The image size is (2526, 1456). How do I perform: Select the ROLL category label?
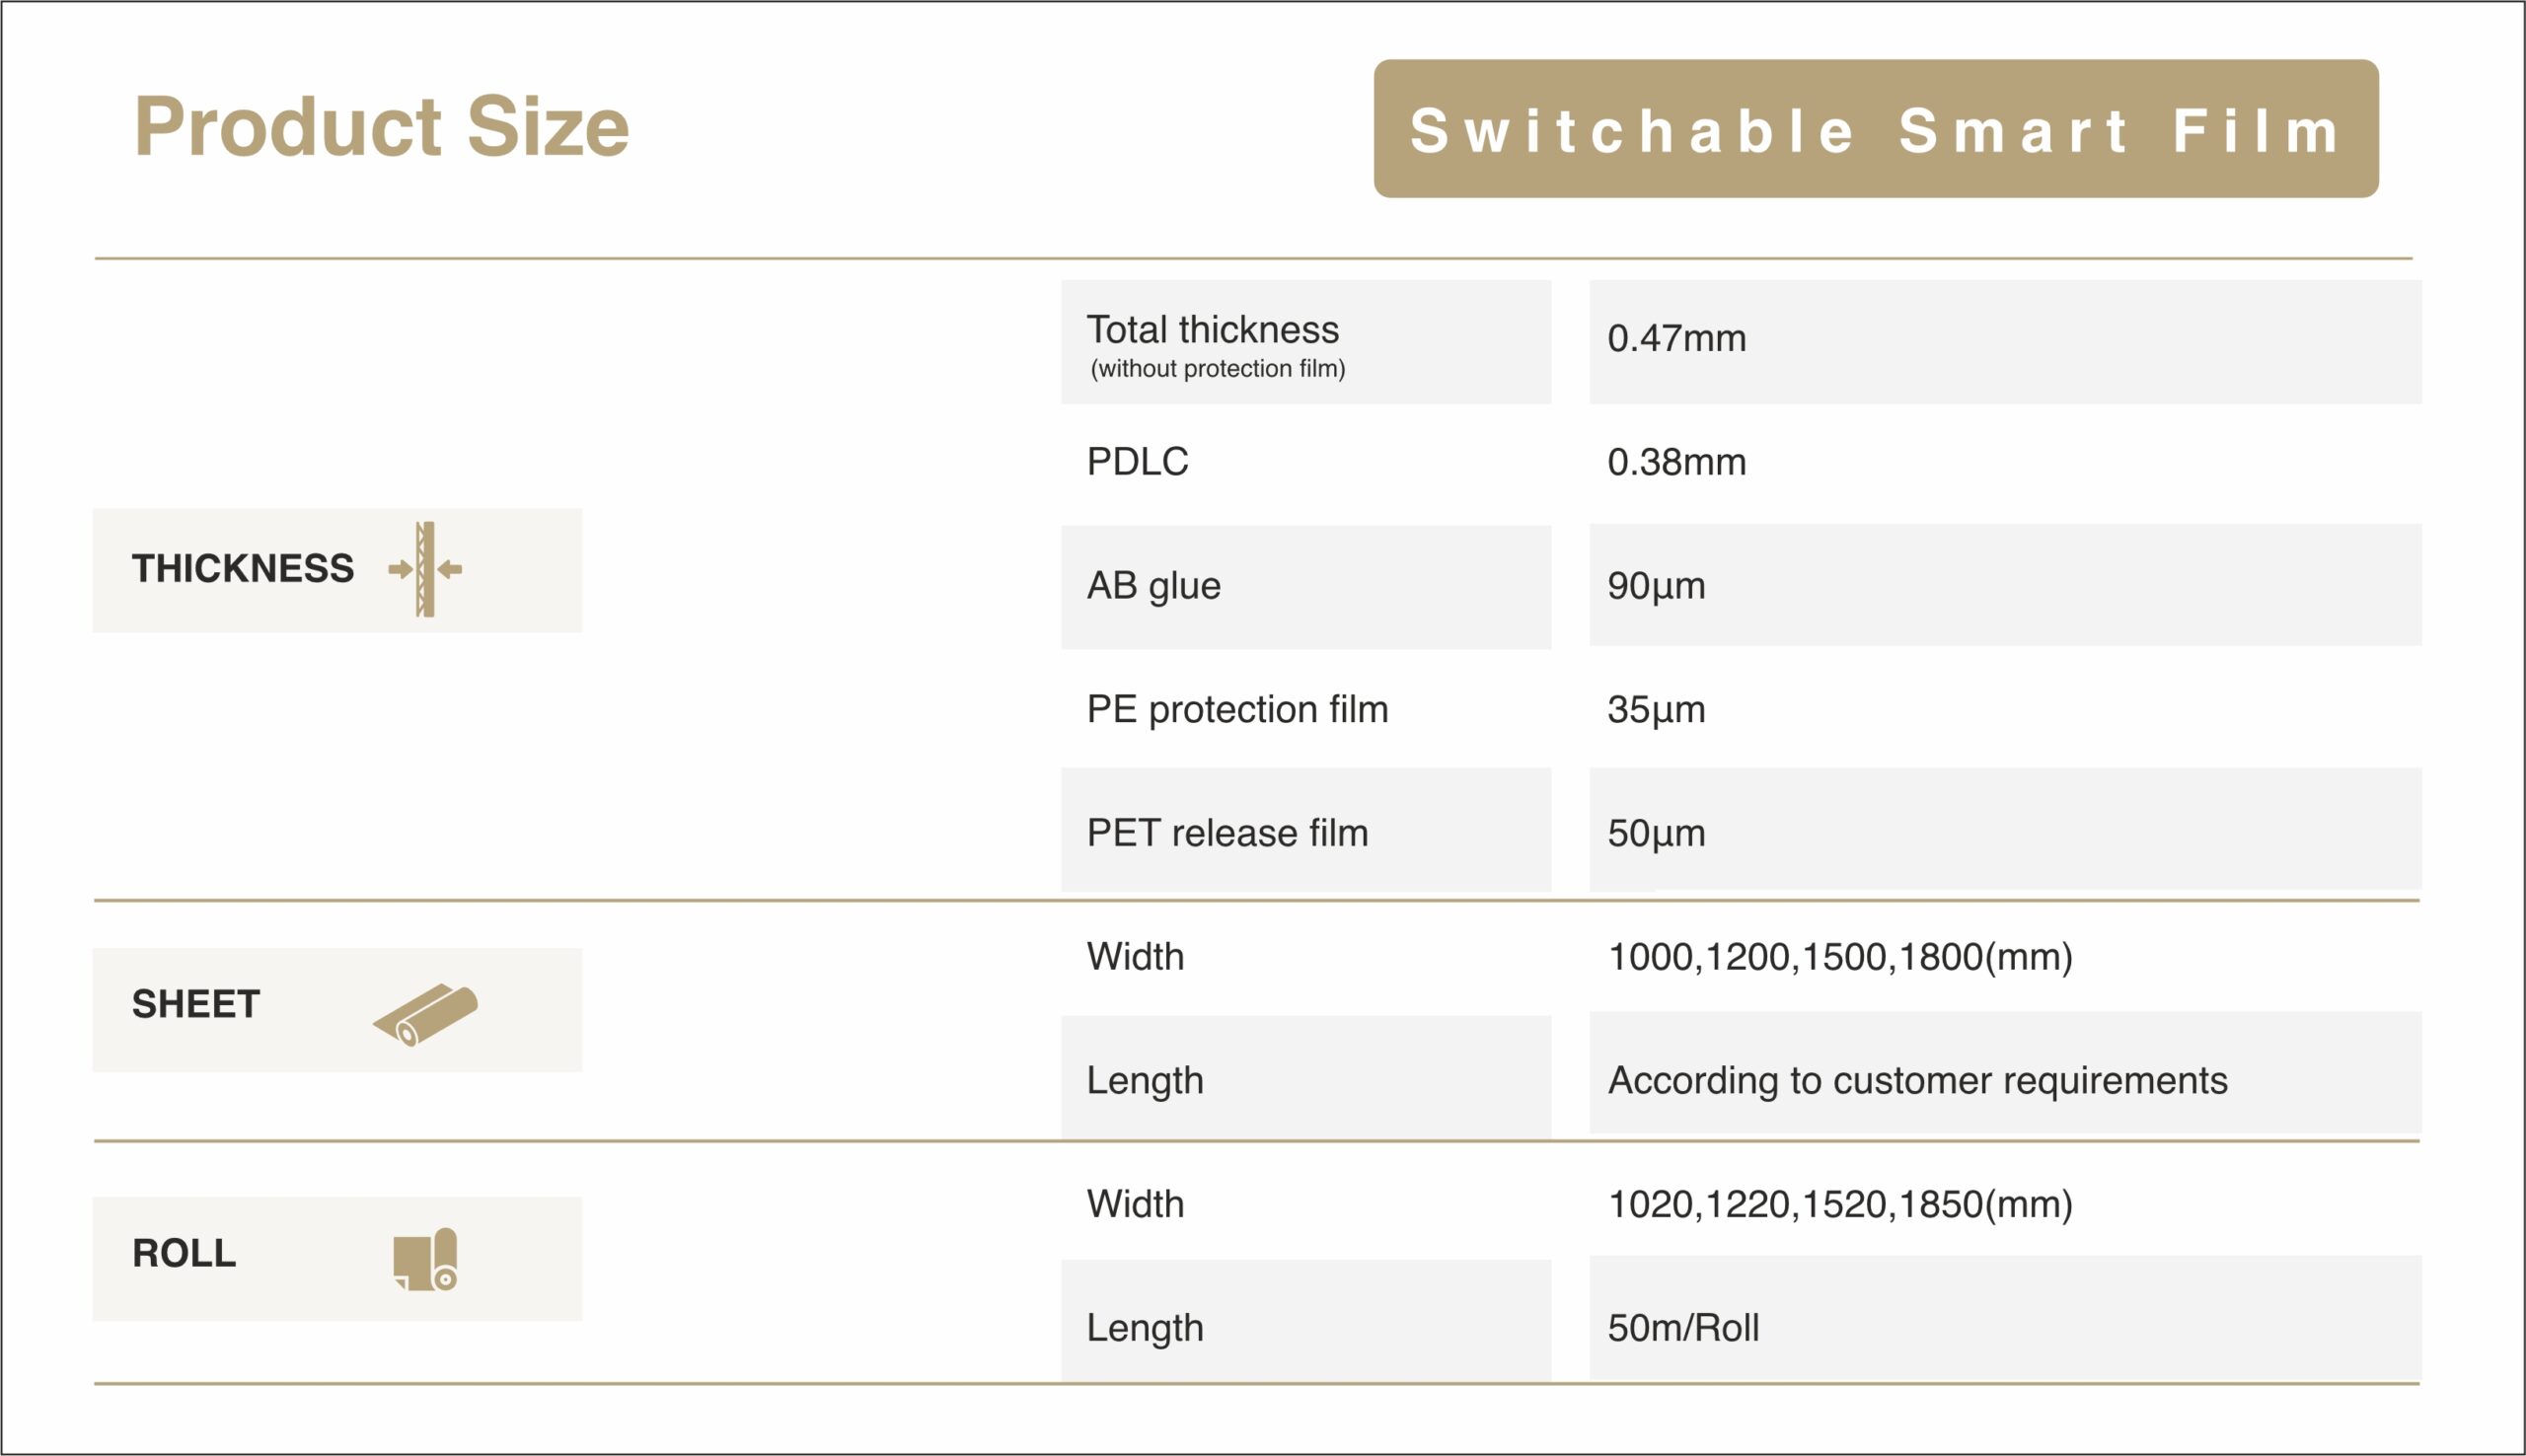(x=185, y=1253)
